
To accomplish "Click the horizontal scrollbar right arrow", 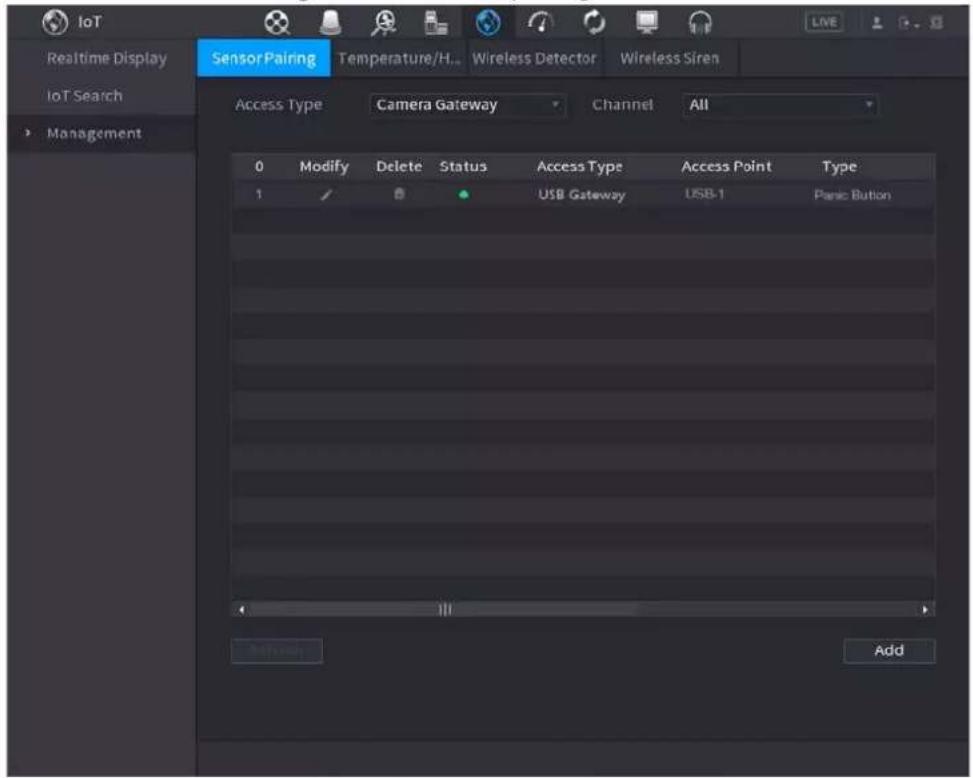I will (x=925, y=610).
